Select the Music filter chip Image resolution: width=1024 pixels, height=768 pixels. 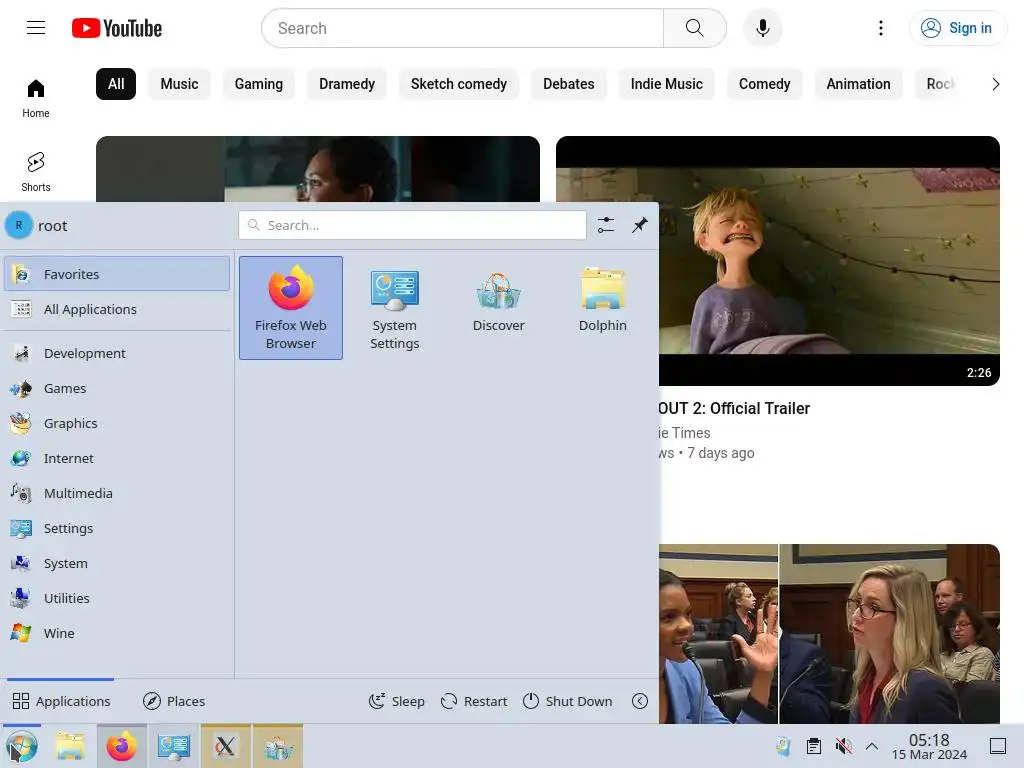pyautogui.click(x=179, y=84)
